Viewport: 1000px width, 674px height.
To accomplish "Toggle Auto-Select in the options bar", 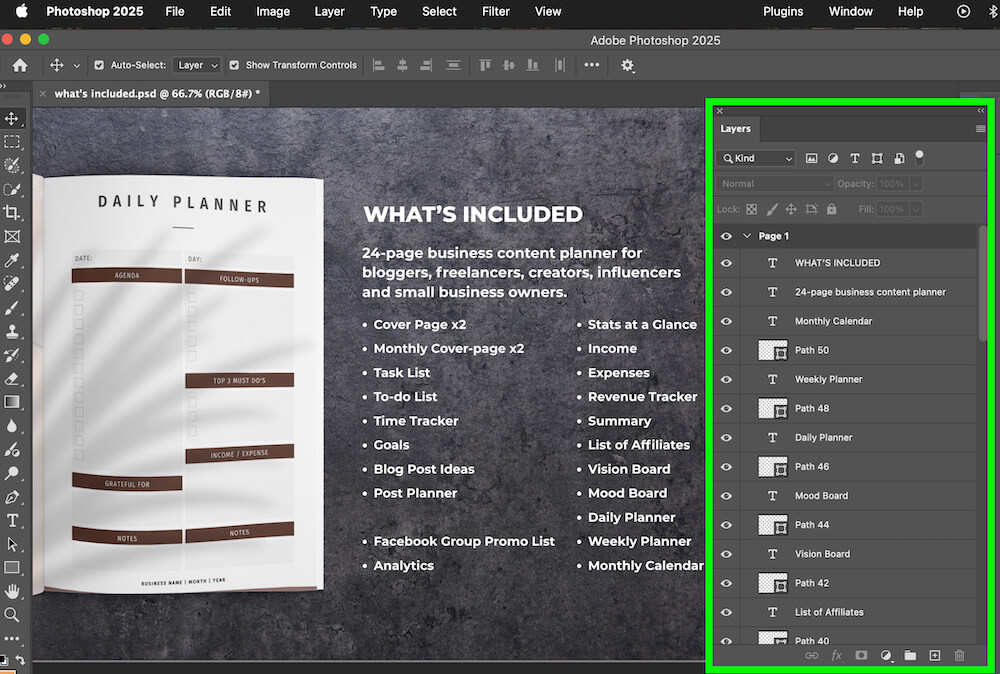I will tap(99, 65).
